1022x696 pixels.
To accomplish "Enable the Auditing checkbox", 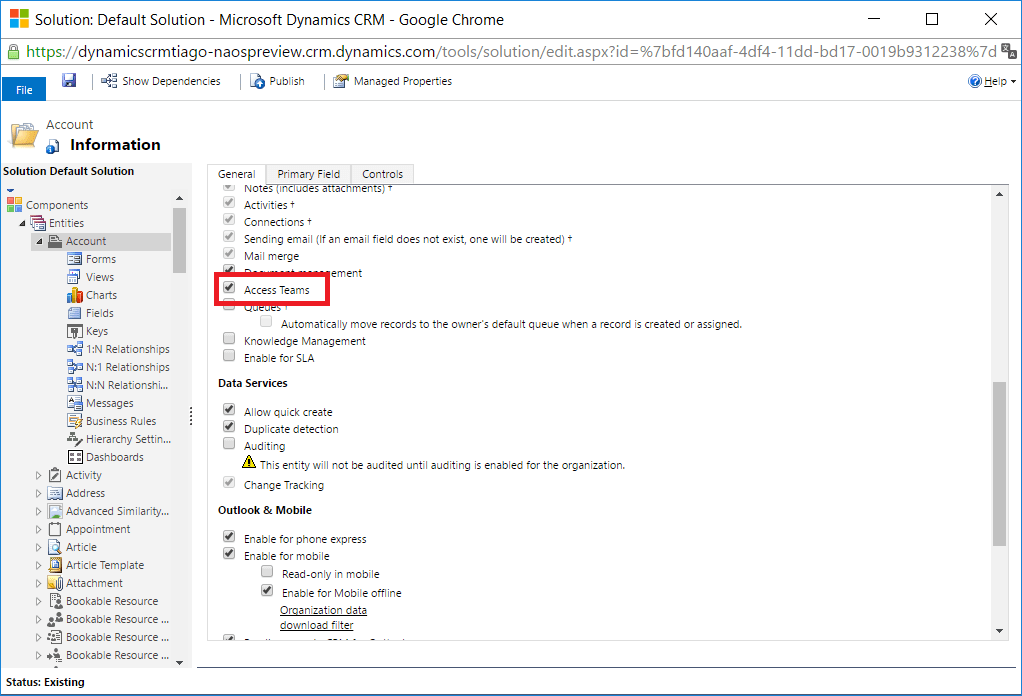I will 229,445.
